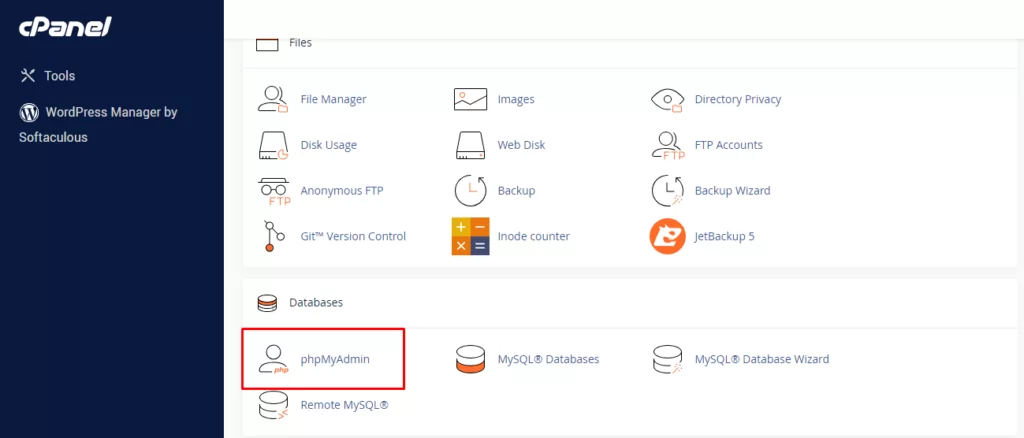The width and height of the screenshot is (1024, 438).
Task: Open the Backup Wizard link
Action: click(x=733, y=191)
